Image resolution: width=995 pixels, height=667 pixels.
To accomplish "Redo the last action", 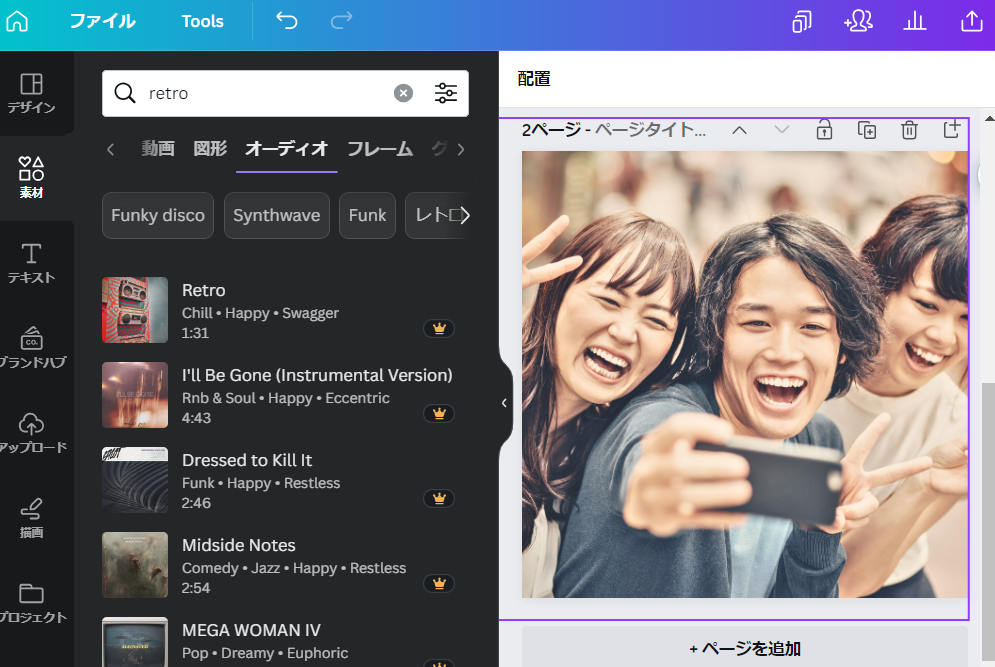I will click(x=341, y=21).
